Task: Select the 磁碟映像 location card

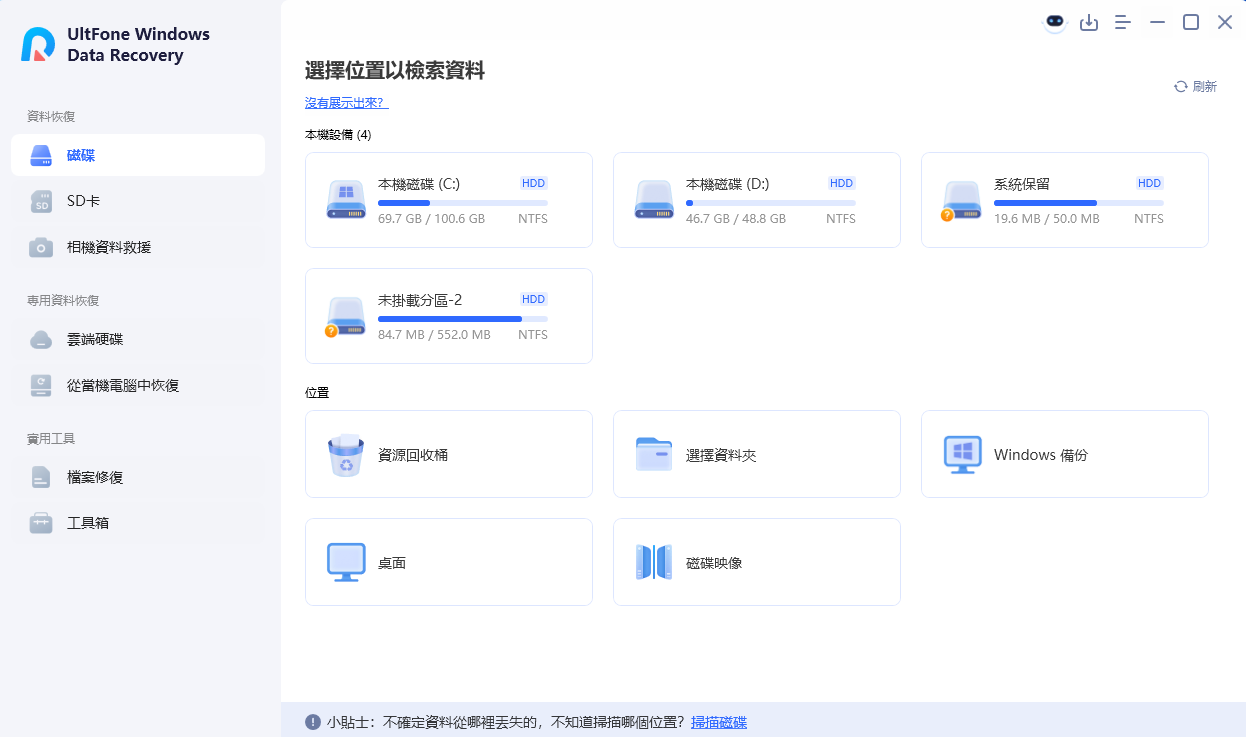Action: coord(756,562)
